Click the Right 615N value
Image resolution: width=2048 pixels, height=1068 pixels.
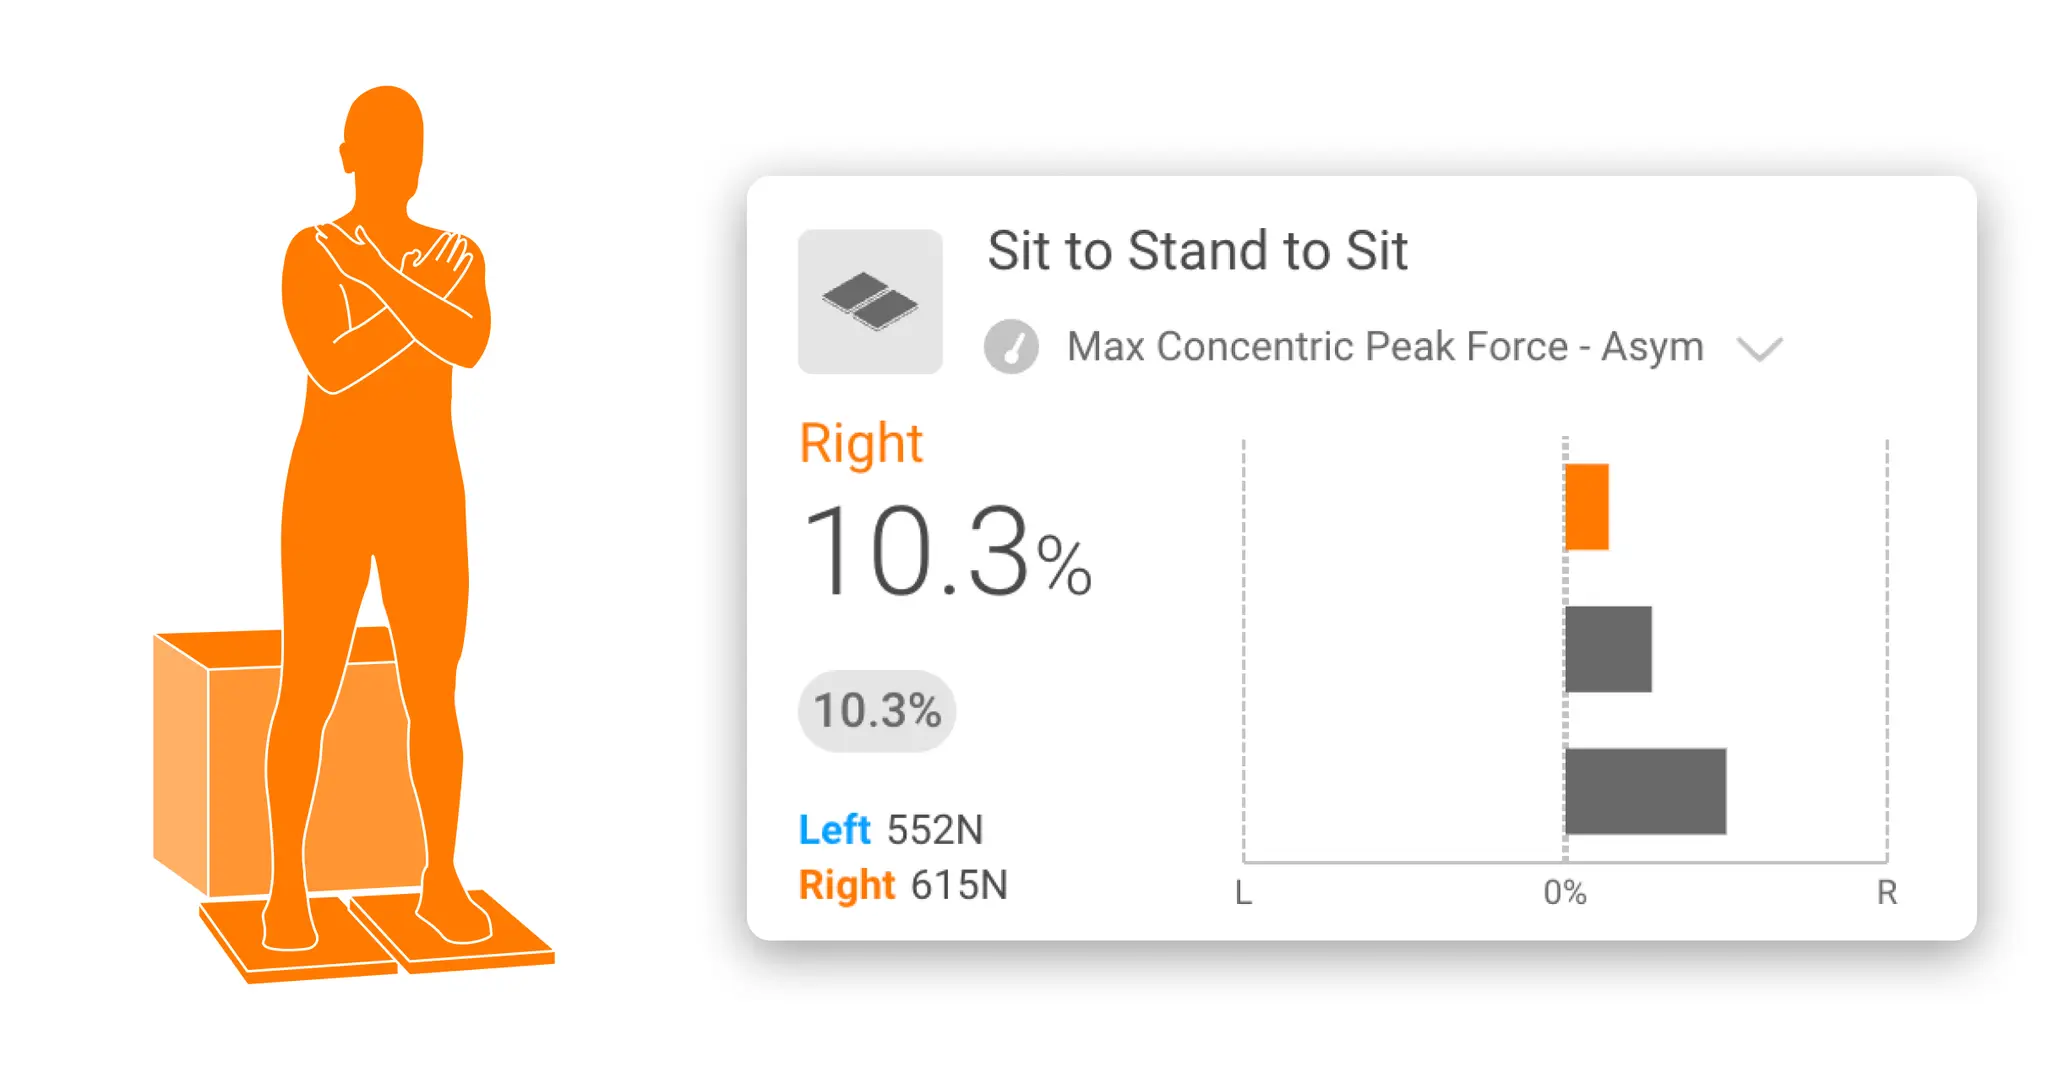900,885
